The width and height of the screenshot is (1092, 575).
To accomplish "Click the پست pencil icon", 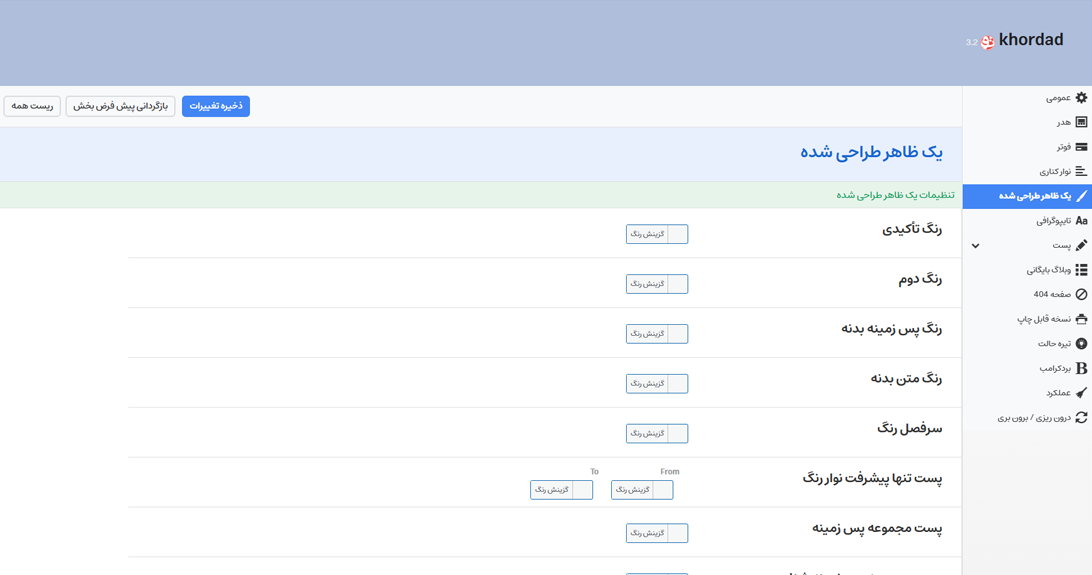I will [1081, 245].
